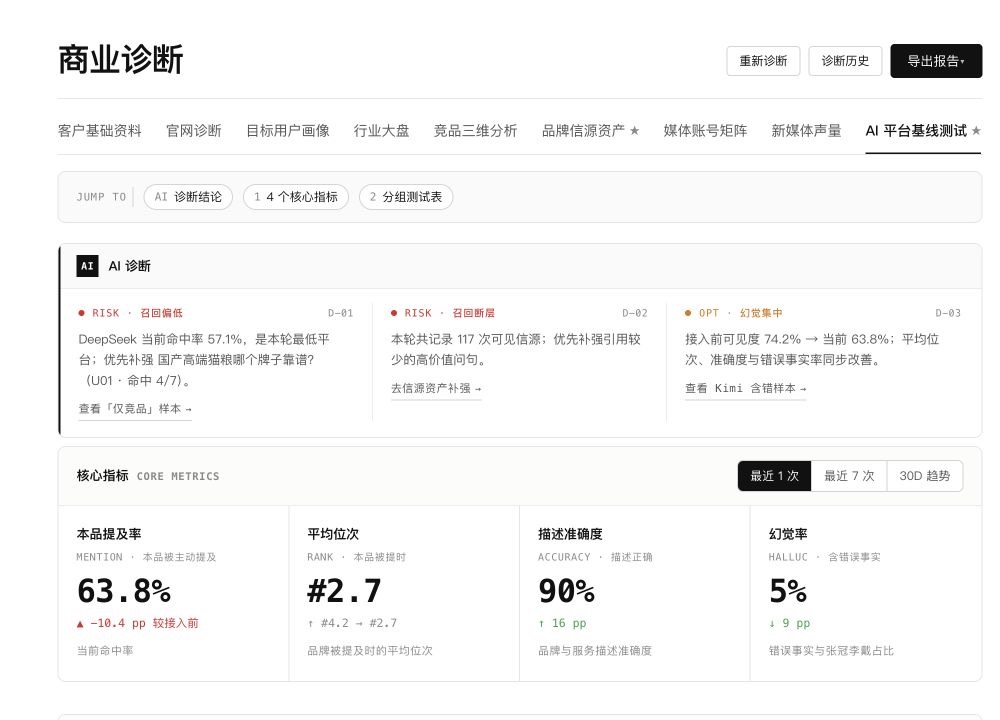Click the #4.2 → #2.7 change text
1000x720 pixels.
tap(352, 623)
